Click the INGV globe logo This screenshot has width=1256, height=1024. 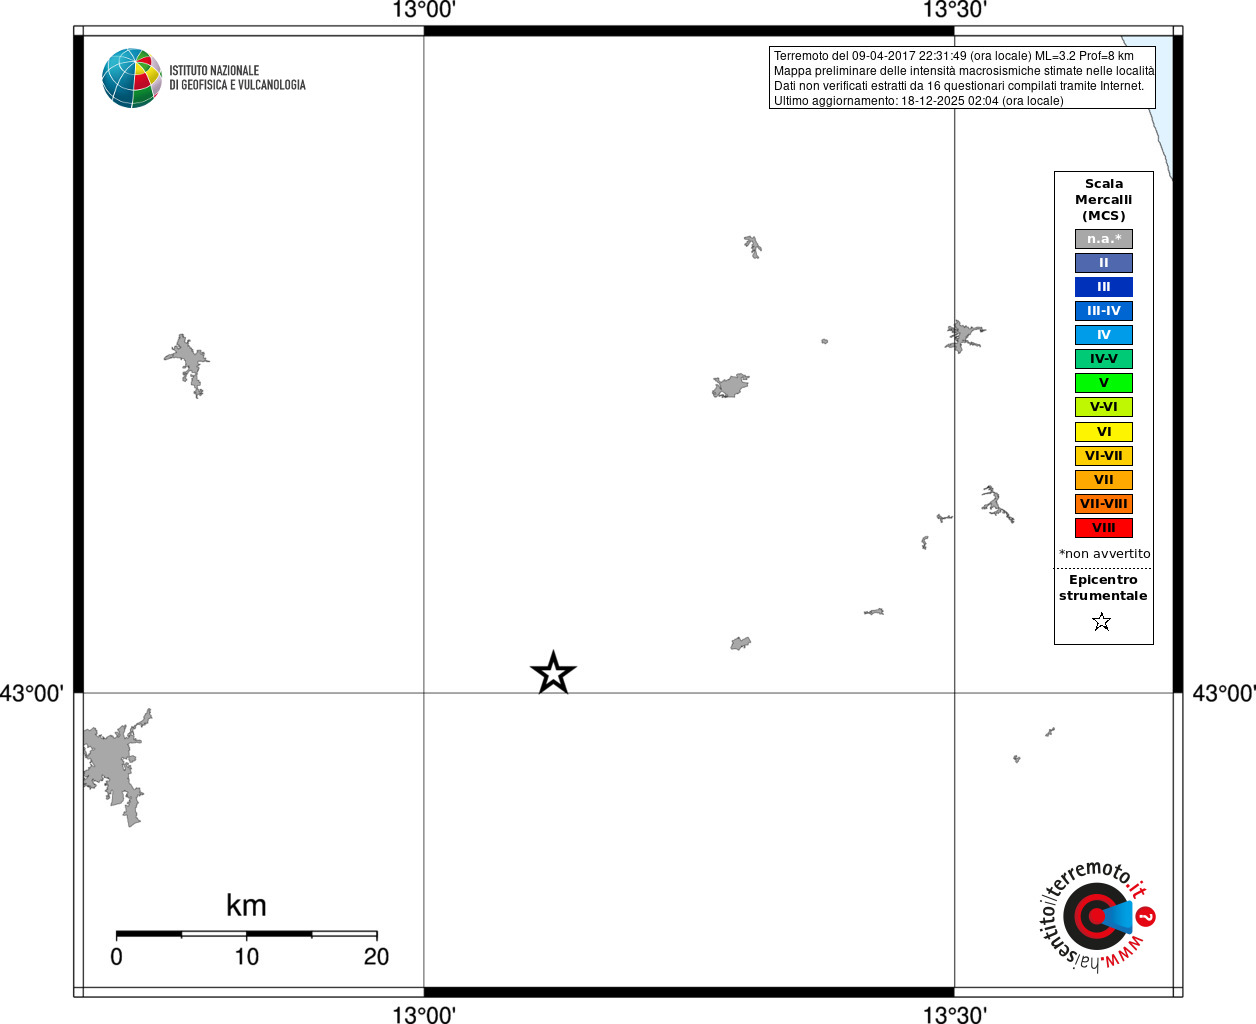pyautogui.click(x=132, y=78)
